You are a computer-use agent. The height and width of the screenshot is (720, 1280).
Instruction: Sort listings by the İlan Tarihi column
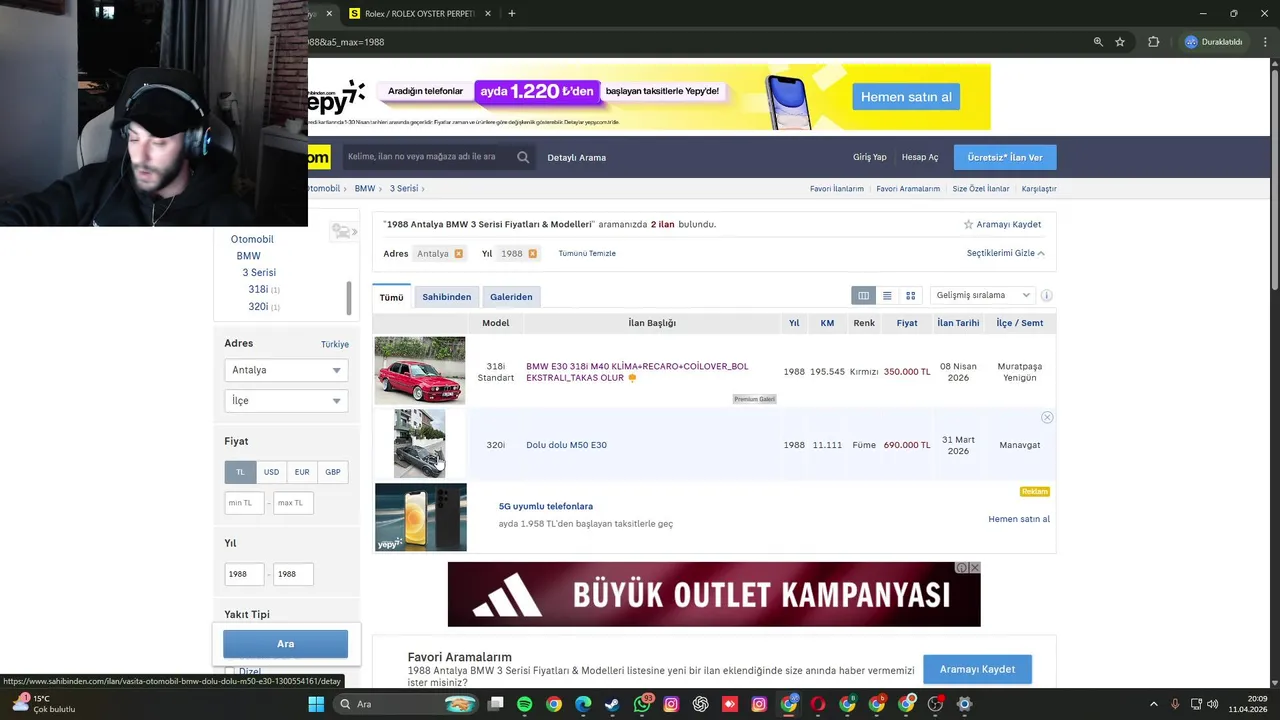tap(958, 323)
